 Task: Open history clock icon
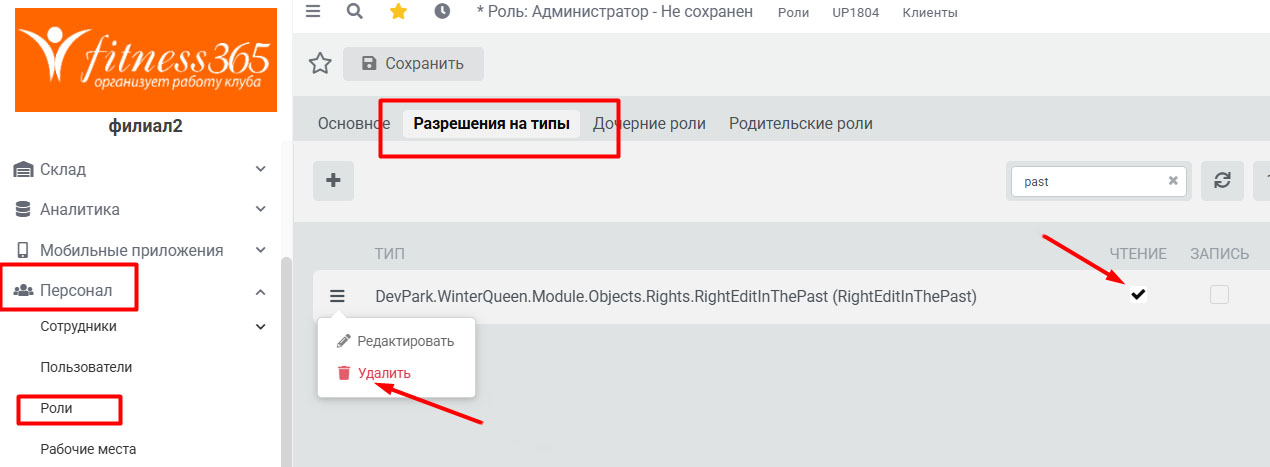[x=442, y=11]
